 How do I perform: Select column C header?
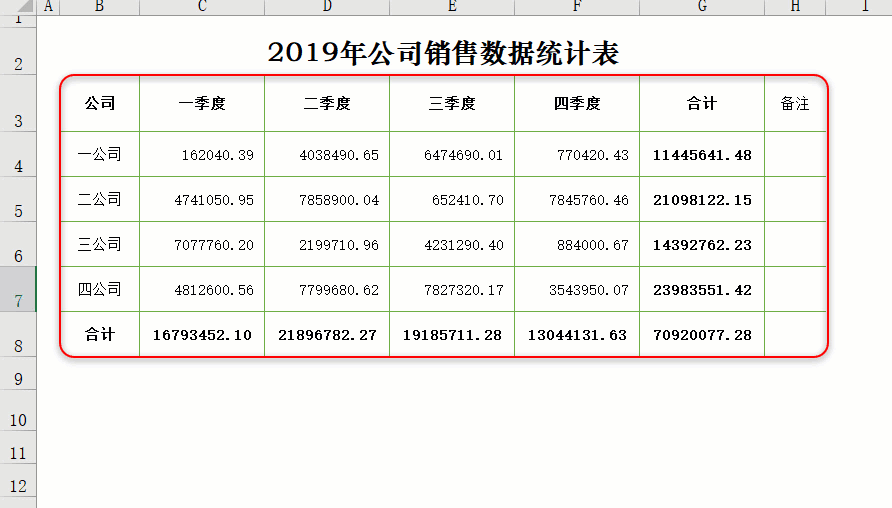pos(202,7)
